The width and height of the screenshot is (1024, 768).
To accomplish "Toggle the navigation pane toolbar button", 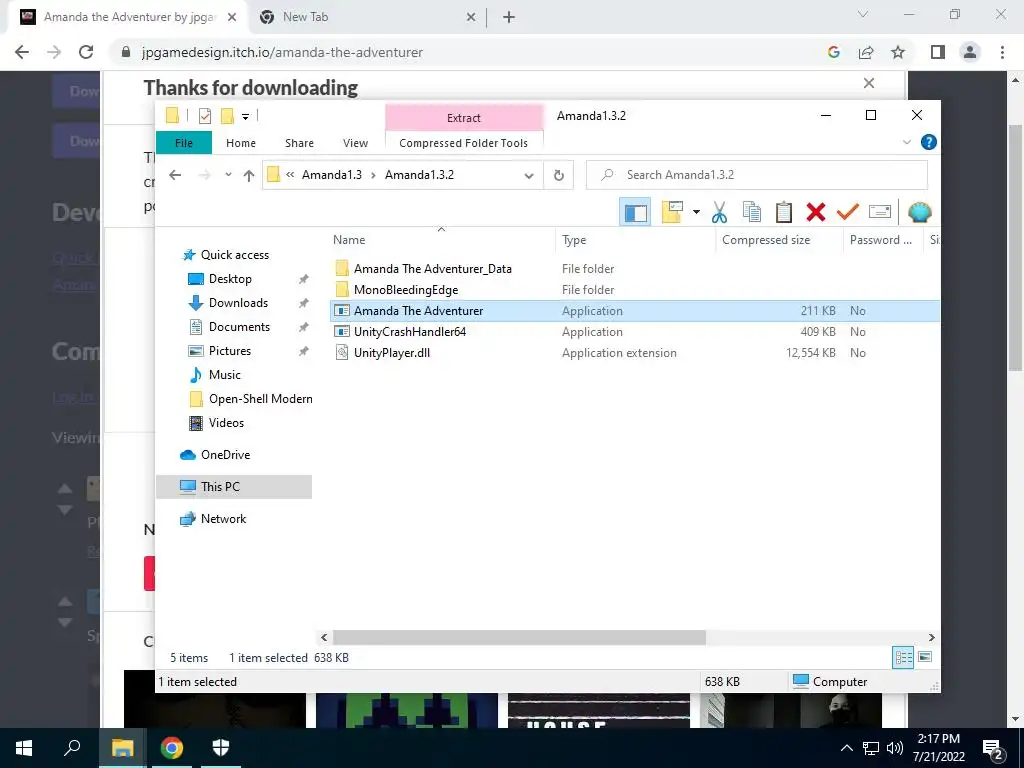I will pos(635,212).
